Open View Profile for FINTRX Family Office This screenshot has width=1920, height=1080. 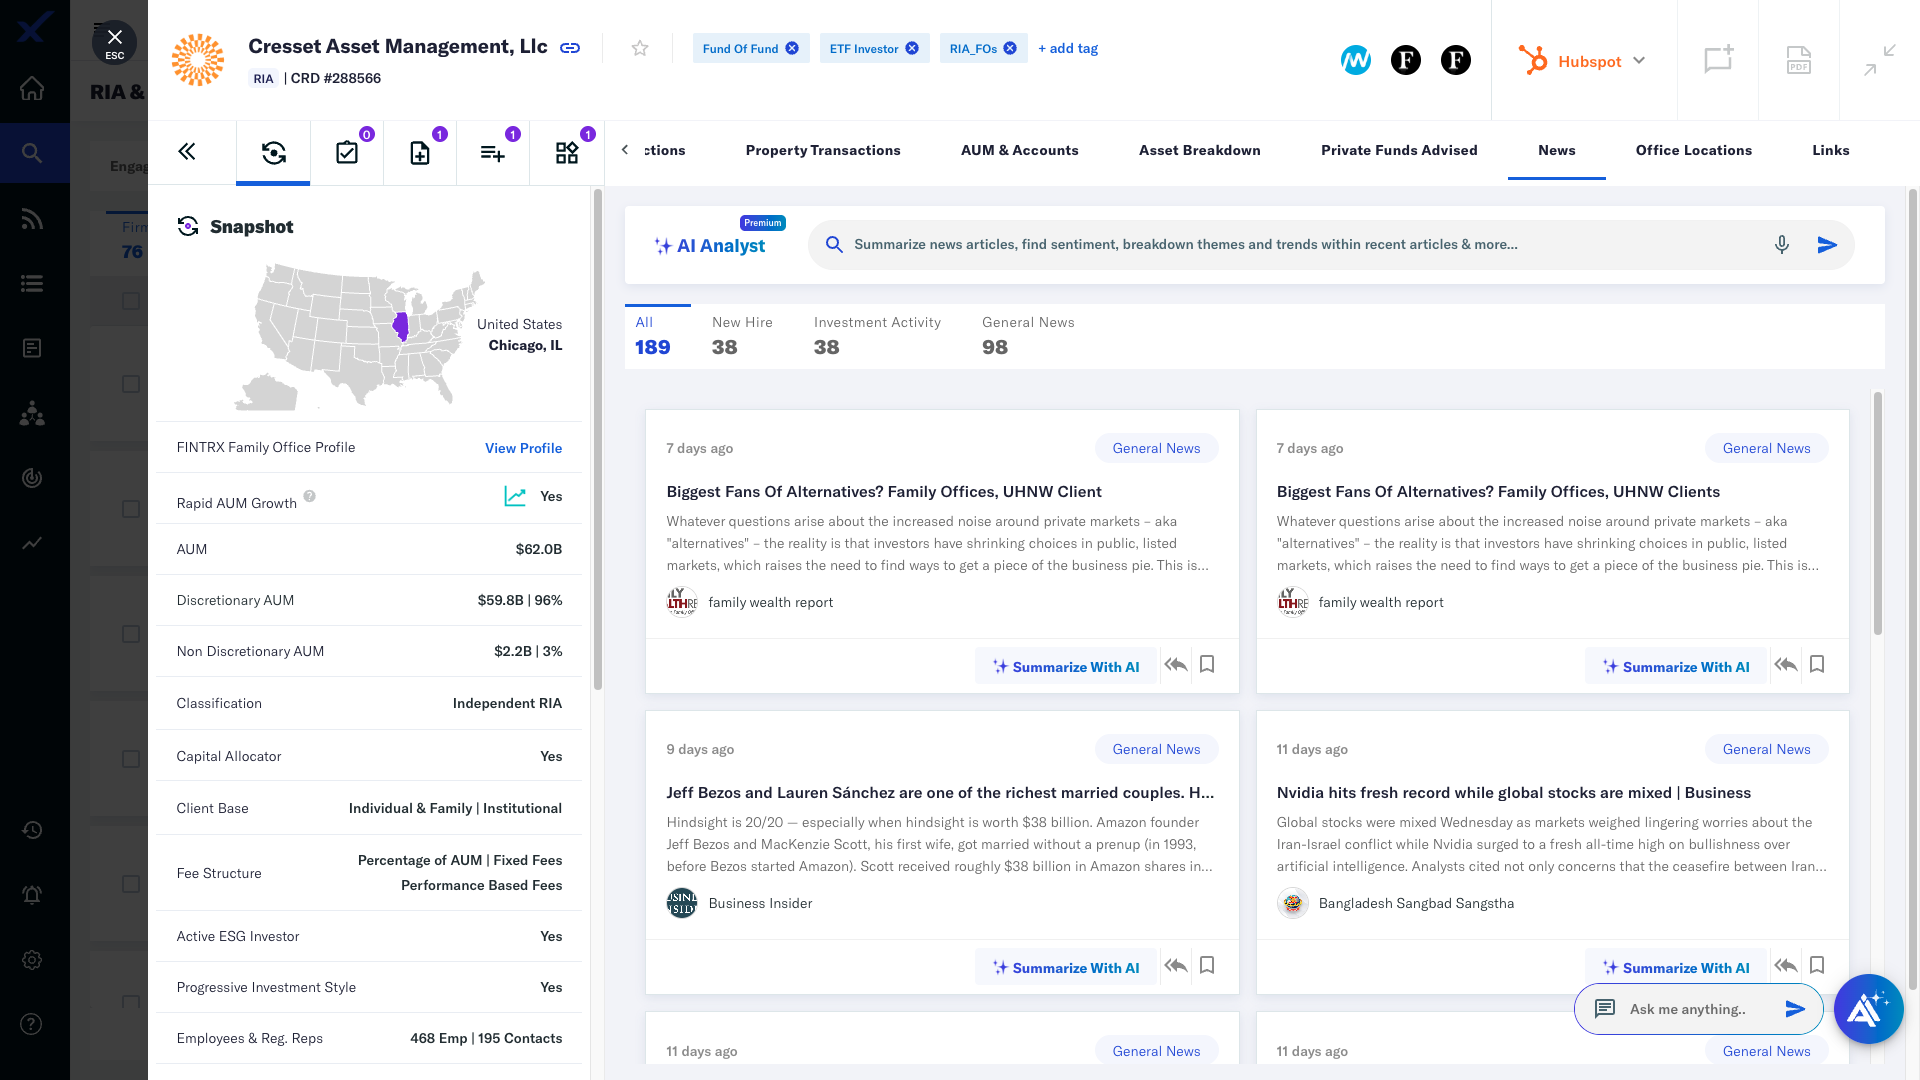(523, 448)
